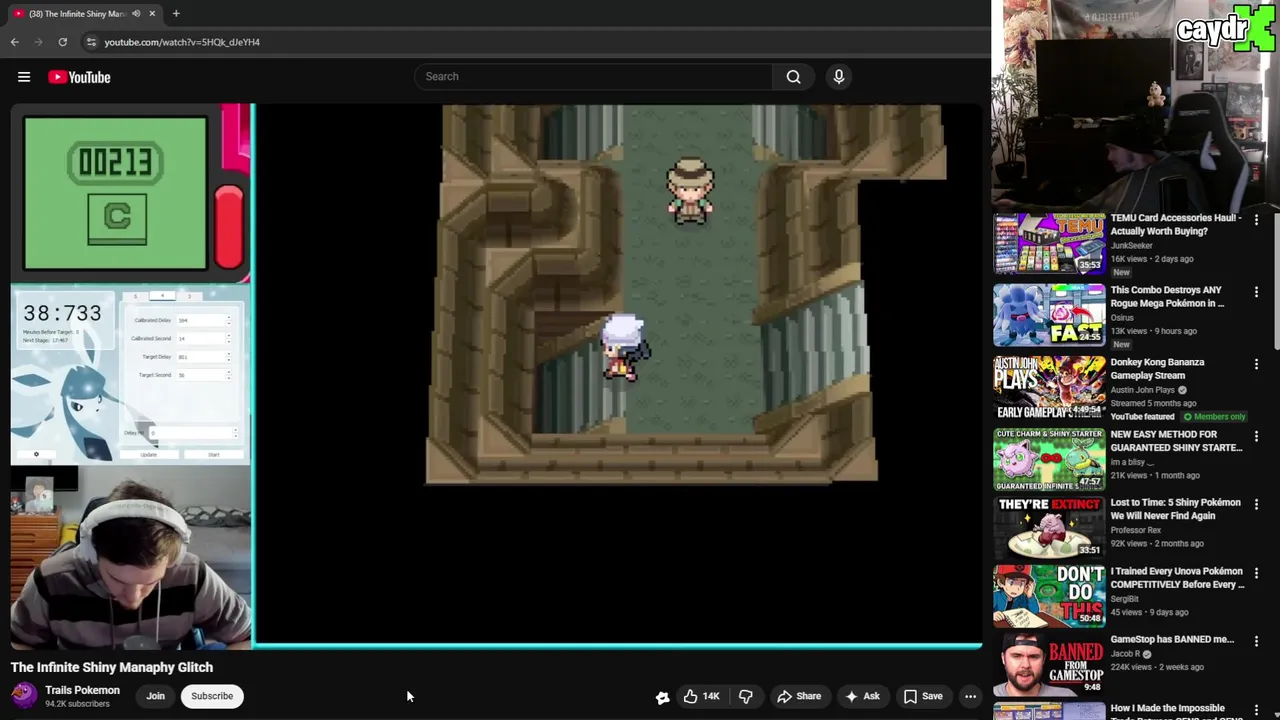The height and width of the screenshot is (720, 1280).
Task: Click the Thanks heart icon button
Action: coord(662,697)
